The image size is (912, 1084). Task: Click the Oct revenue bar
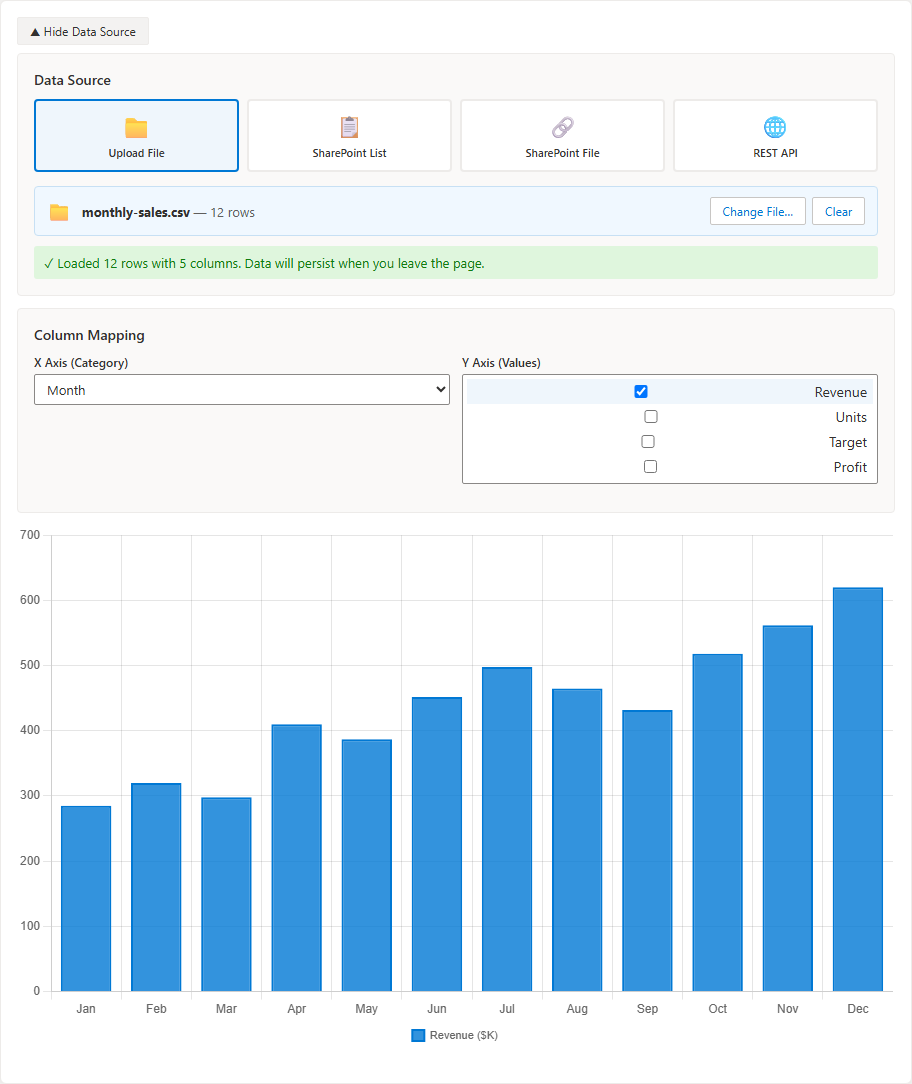718,823
